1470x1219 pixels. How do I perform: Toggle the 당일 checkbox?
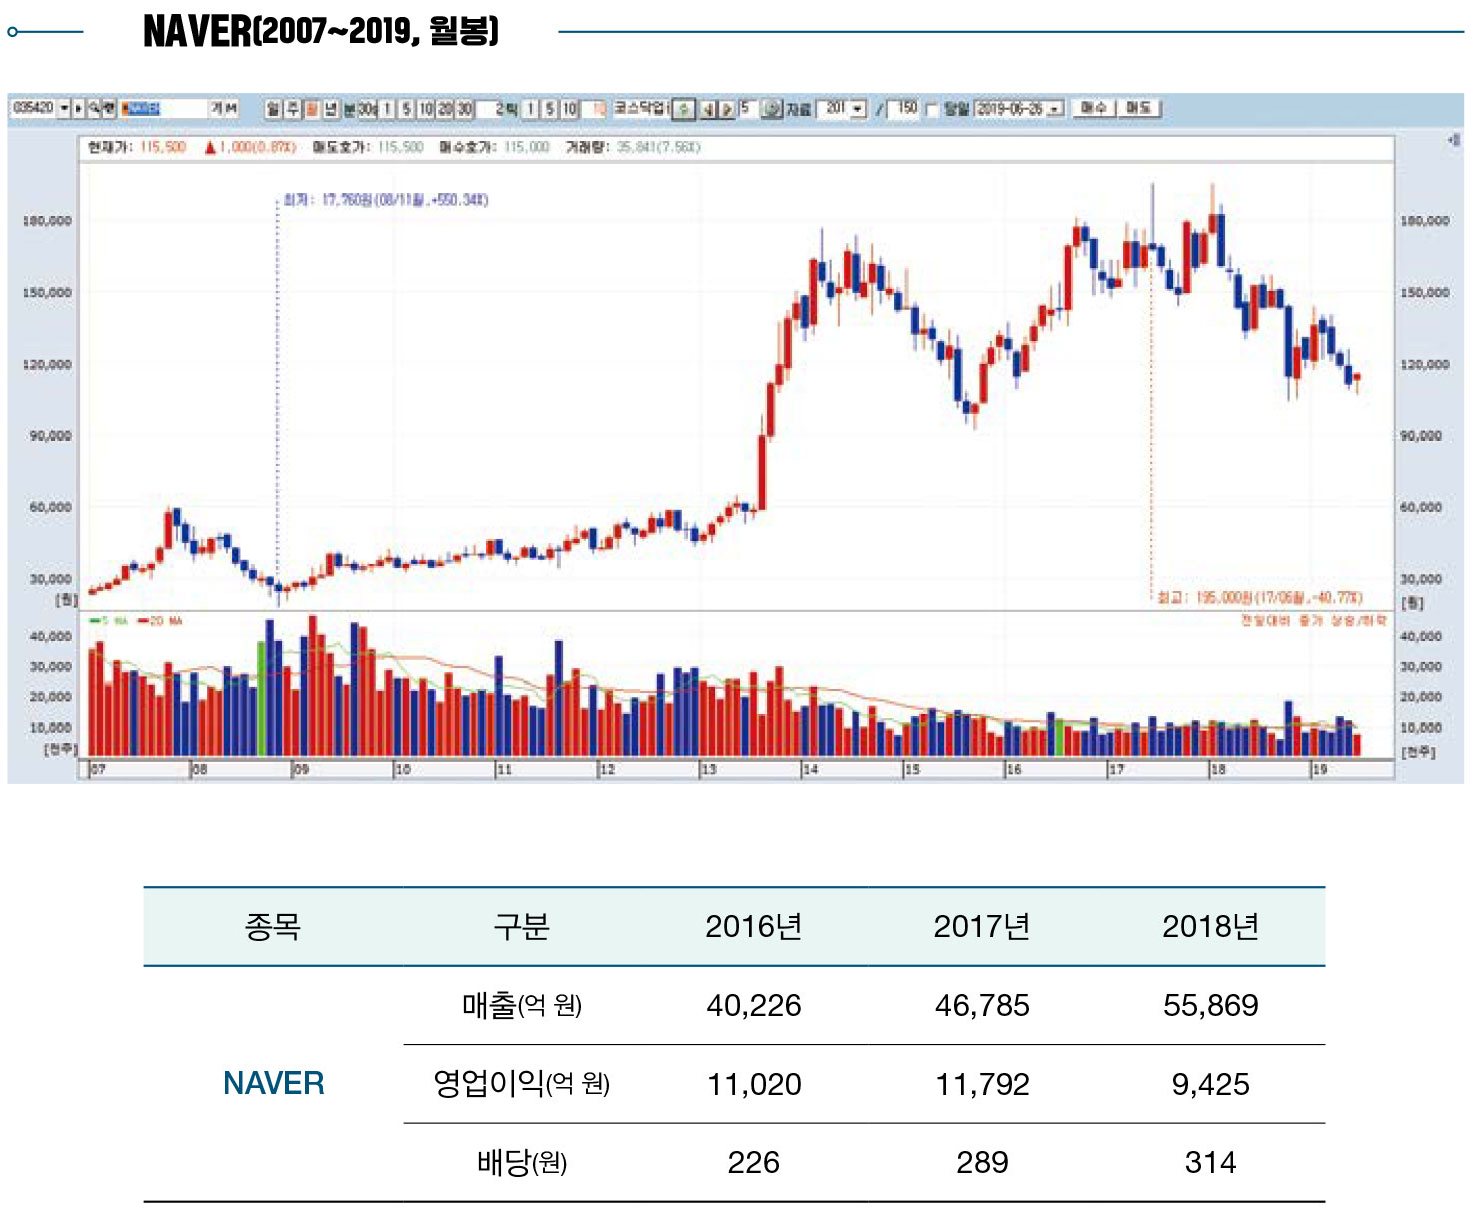(932, 109)
